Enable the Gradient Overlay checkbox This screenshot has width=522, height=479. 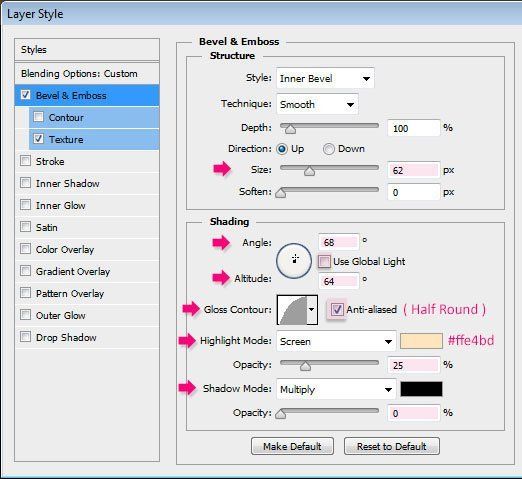tap(25, 271)
